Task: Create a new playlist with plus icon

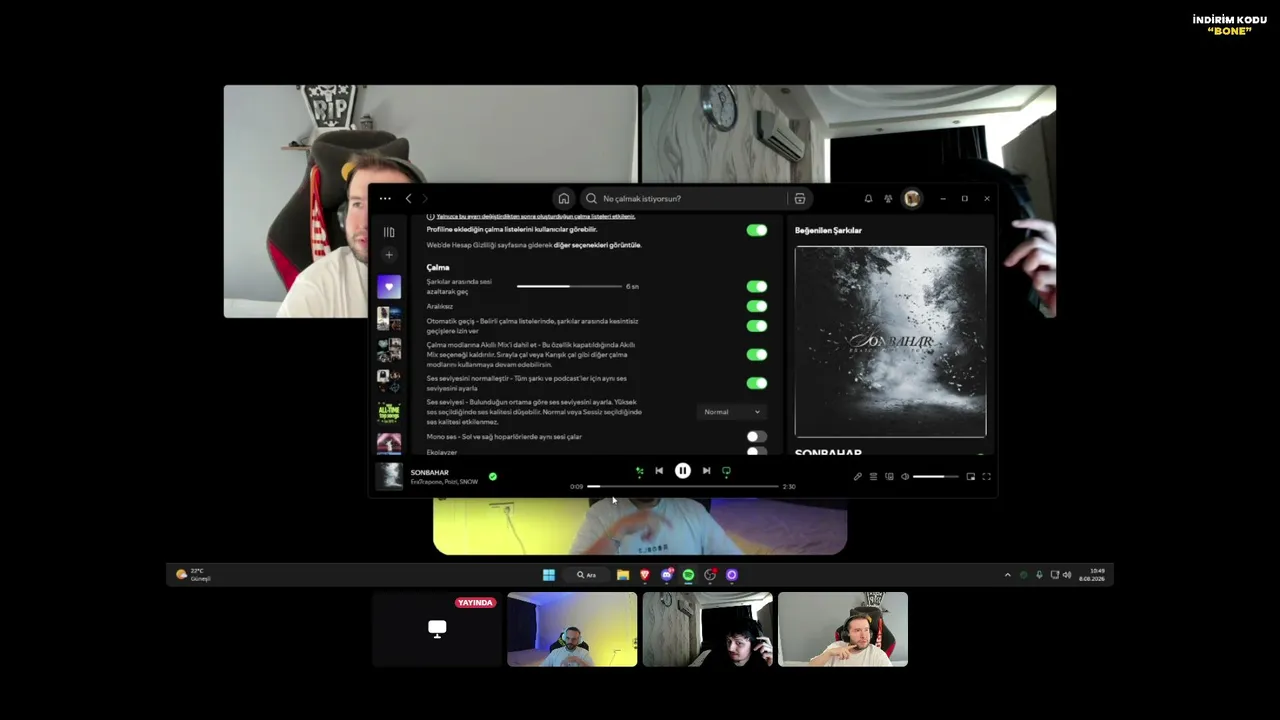Action: coord(389,255)
